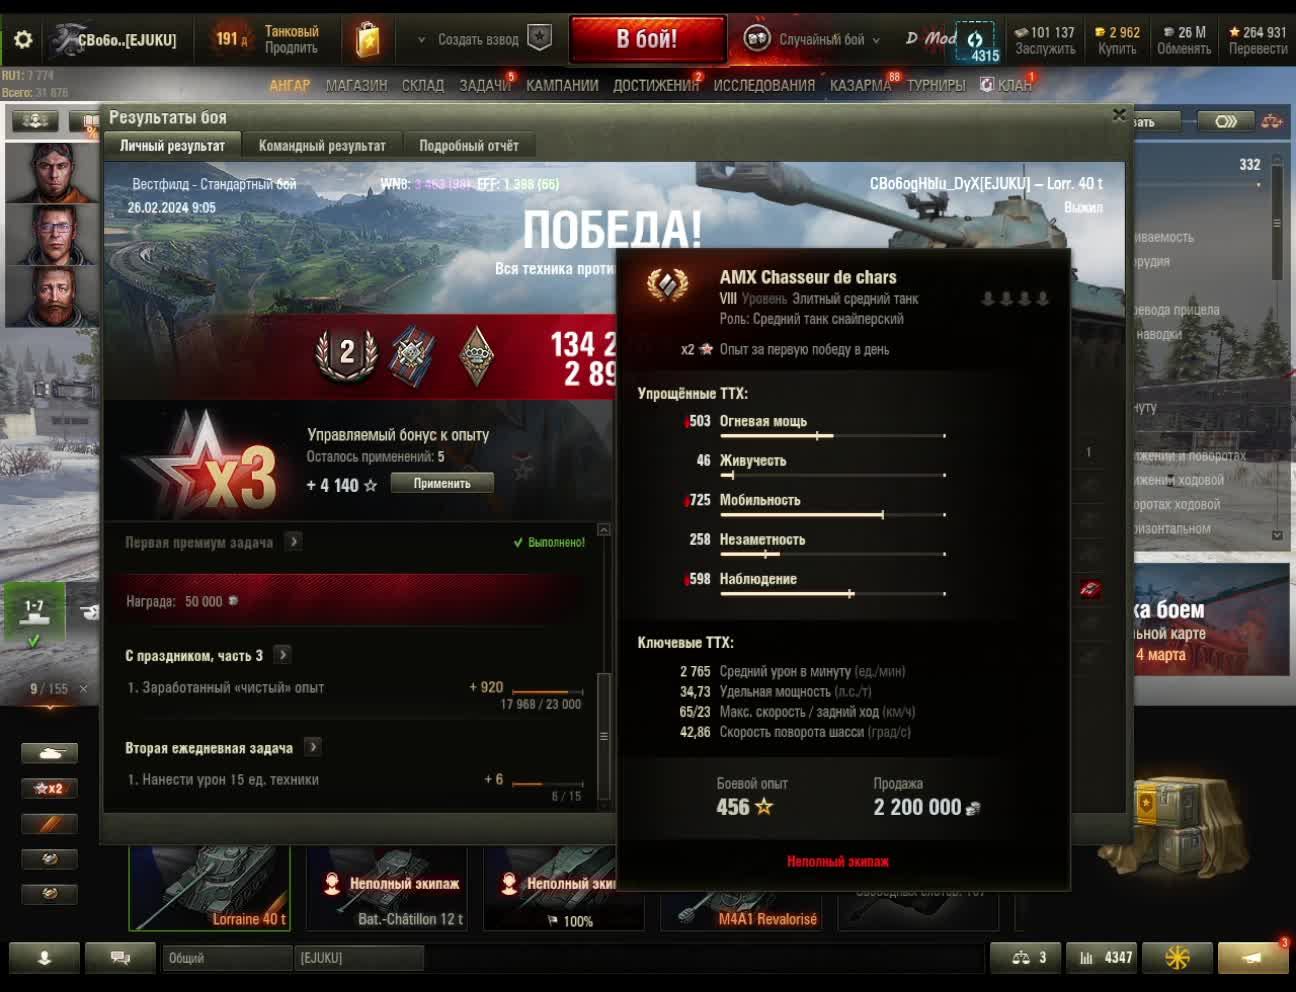Toggle the x2 first victory carousel filter
The width and height of the screenshot is (1296, 992).
pos(49,788)
